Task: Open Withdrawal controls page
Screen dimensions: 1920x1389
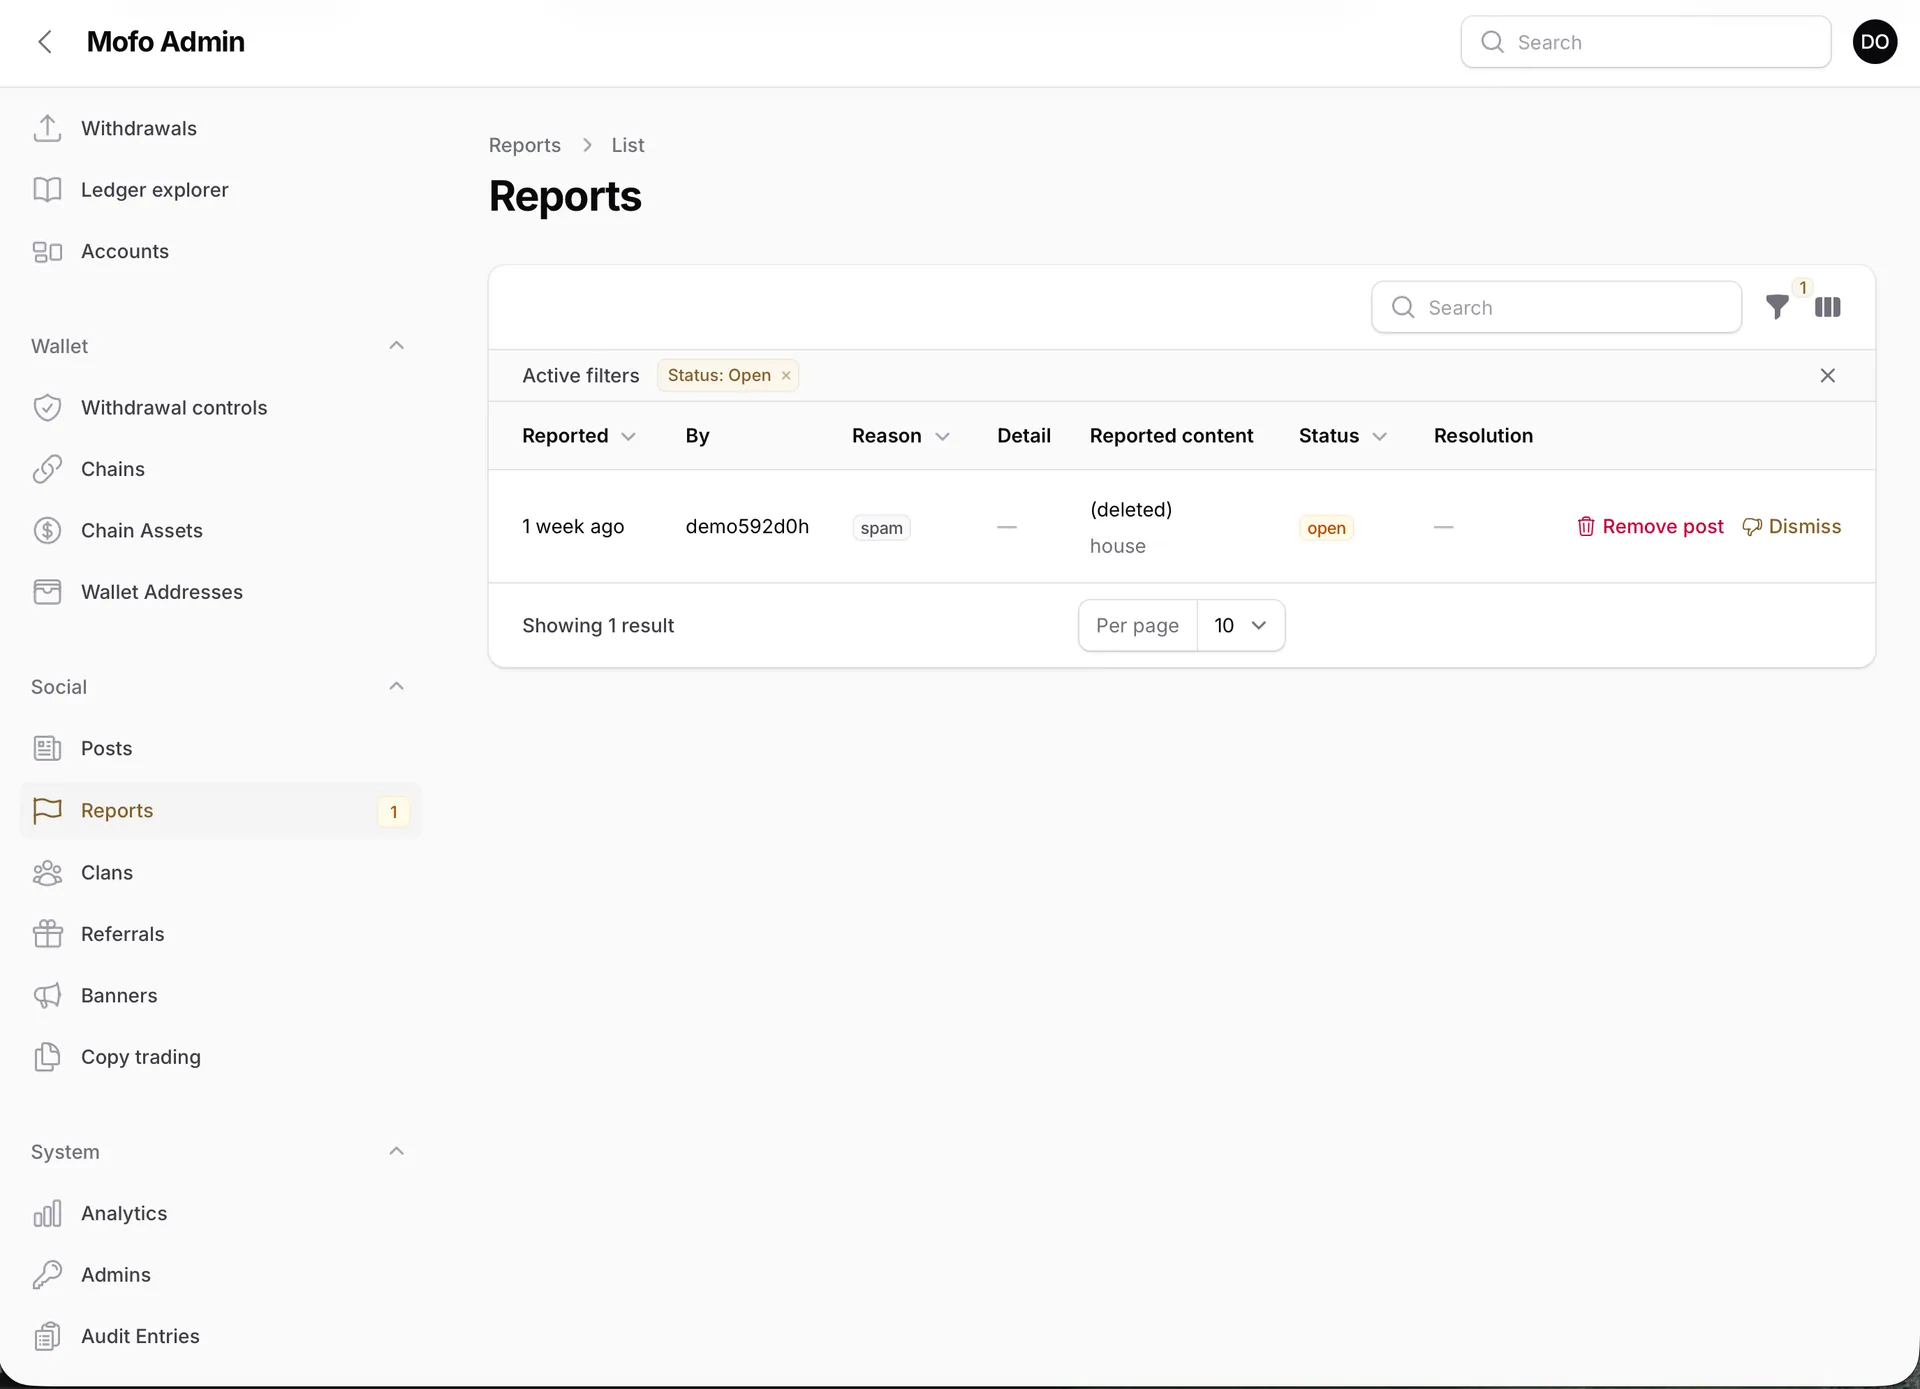Action: tap(174, 408)
